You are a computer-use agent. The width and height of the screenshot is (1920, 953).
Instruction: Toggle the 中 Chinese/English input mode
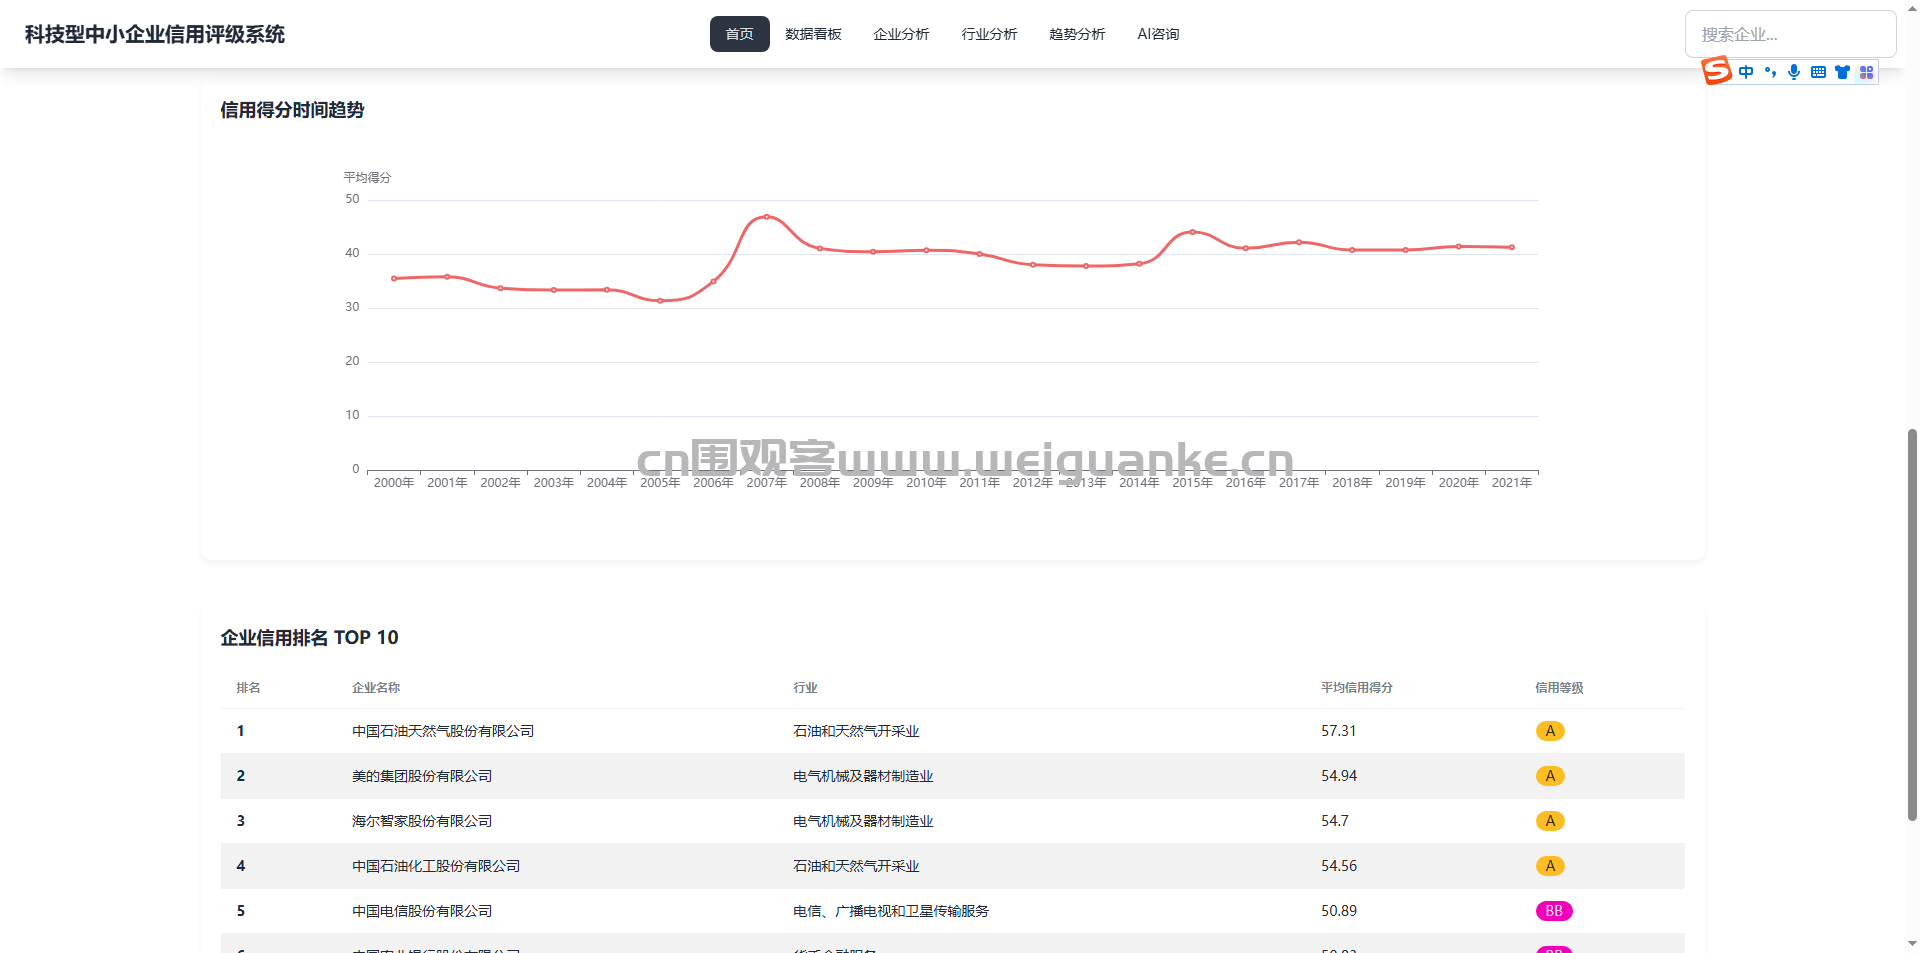coord(1746,72)
